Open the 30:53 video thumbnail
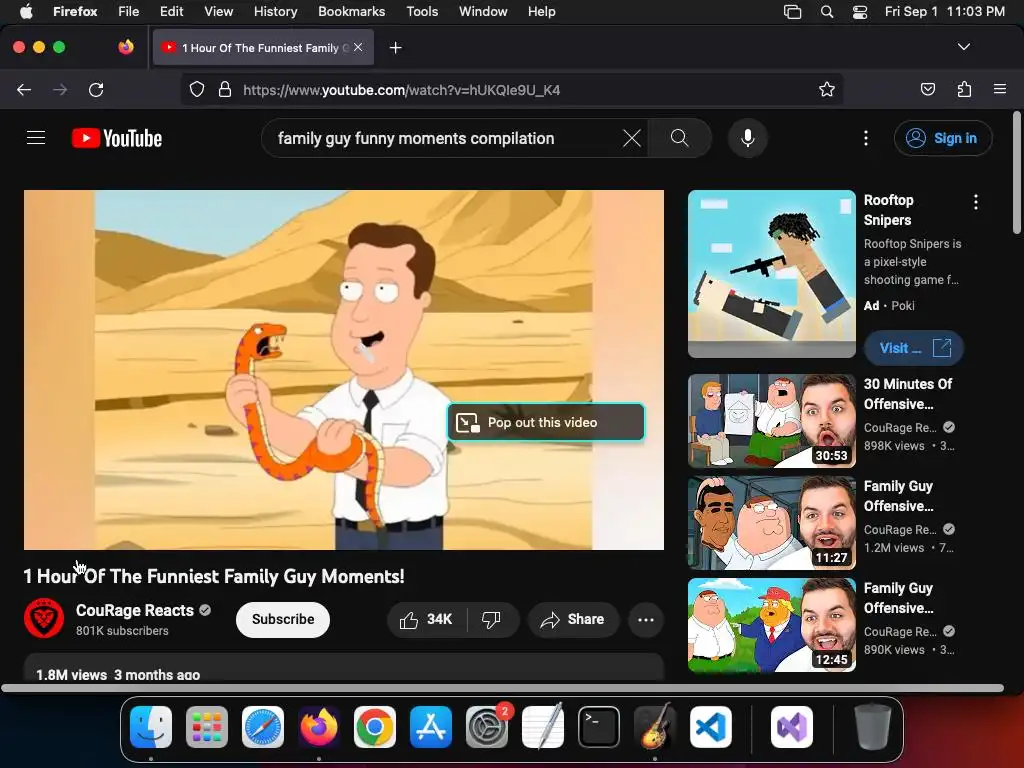This screenshot has height=768, width=1024. [772, 421]
